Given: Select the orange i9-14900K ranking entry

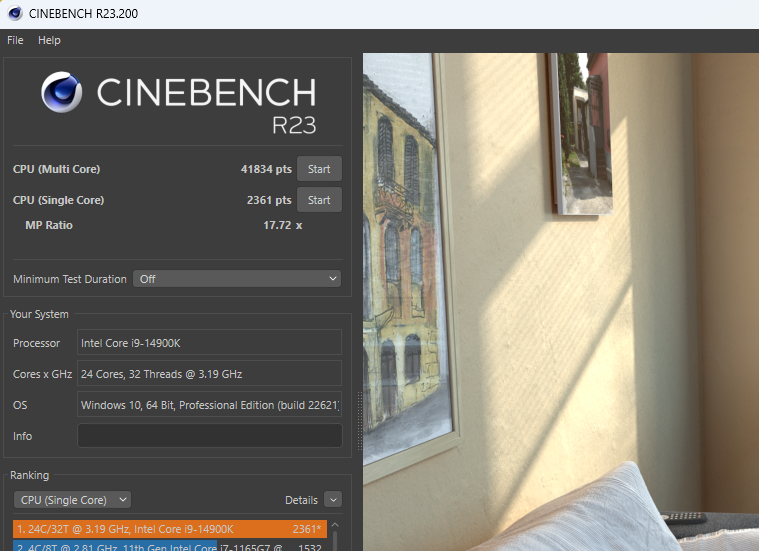Looking at the screenshot, I should pyautogui.click(x=169, y=529).
